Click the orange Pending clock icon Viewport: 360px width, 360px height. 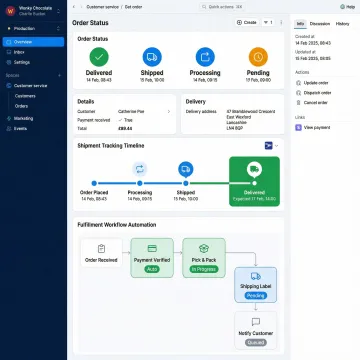click(258, 57)
